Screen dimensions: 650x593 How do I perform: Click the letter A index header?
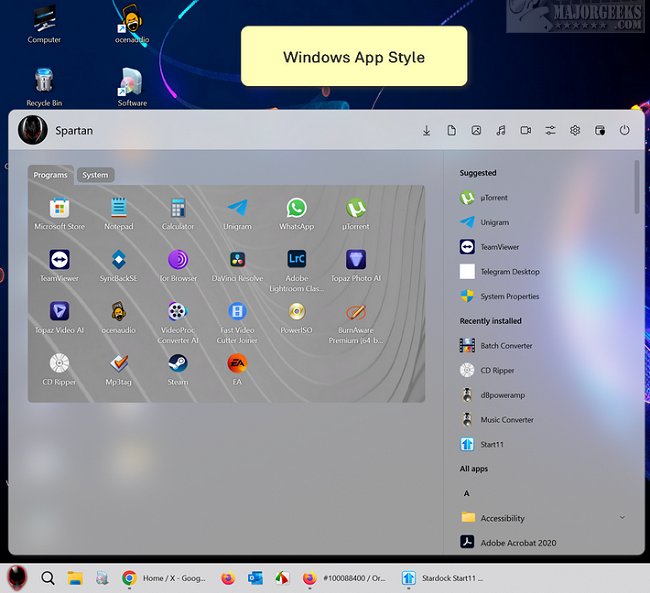[x=466, y=493]
